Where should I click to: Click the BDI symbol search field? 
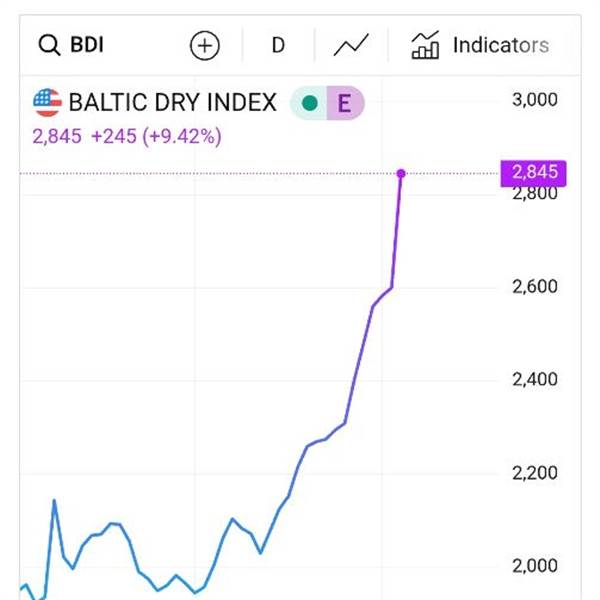click(x=87, y=45)
